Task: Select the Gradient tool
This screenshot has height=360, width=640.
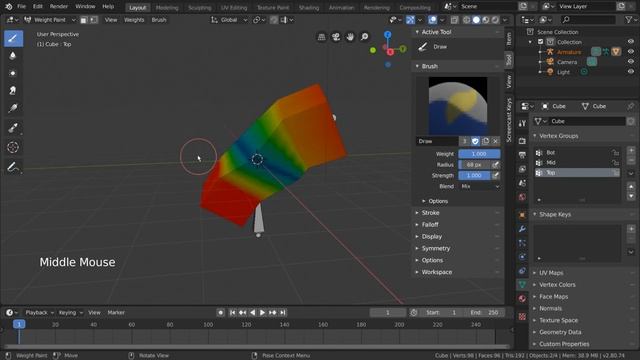Action: tap(13, 108)
